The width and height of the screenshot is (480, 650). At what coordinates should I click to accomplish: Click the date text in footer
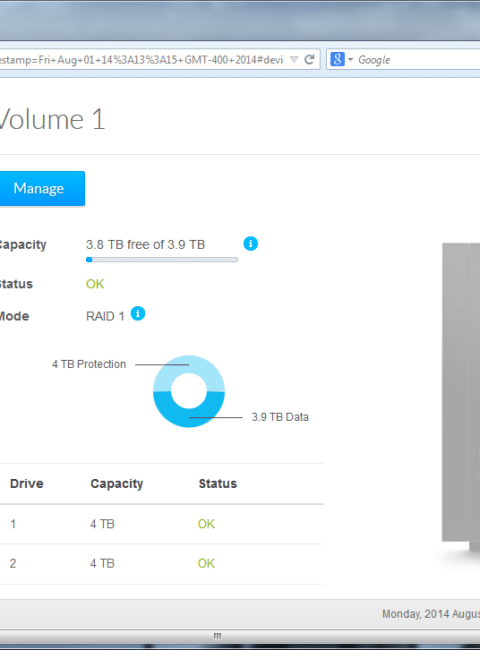tap(431, 614)
